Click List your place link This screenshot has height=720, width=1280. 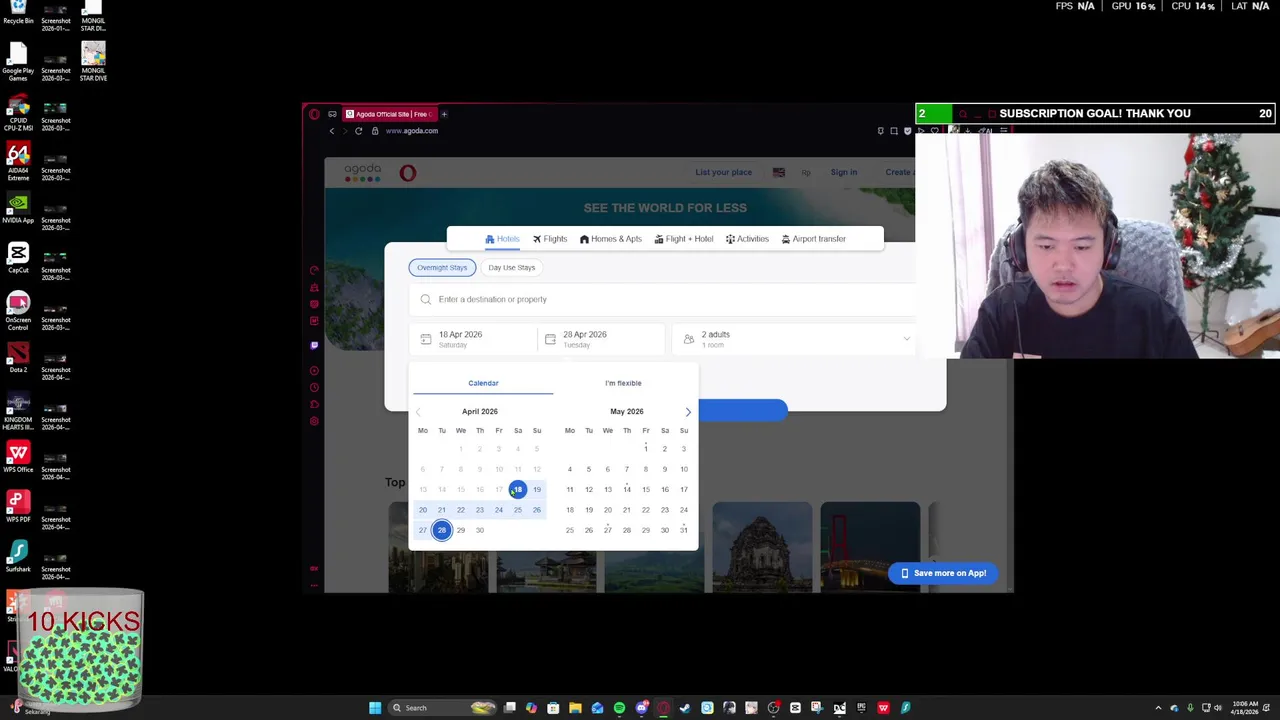pos(723,172)
